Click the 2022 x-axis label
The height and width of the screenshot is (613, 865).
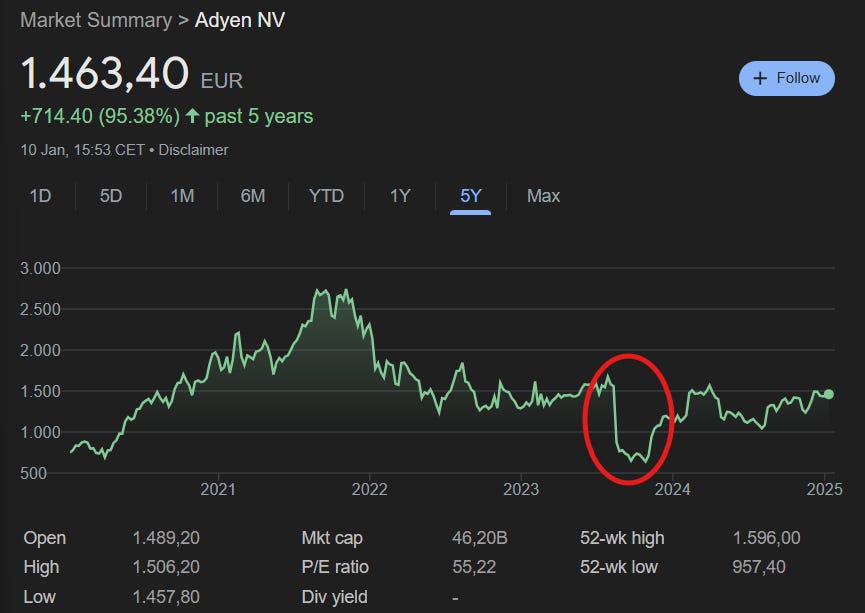(370, 489)
